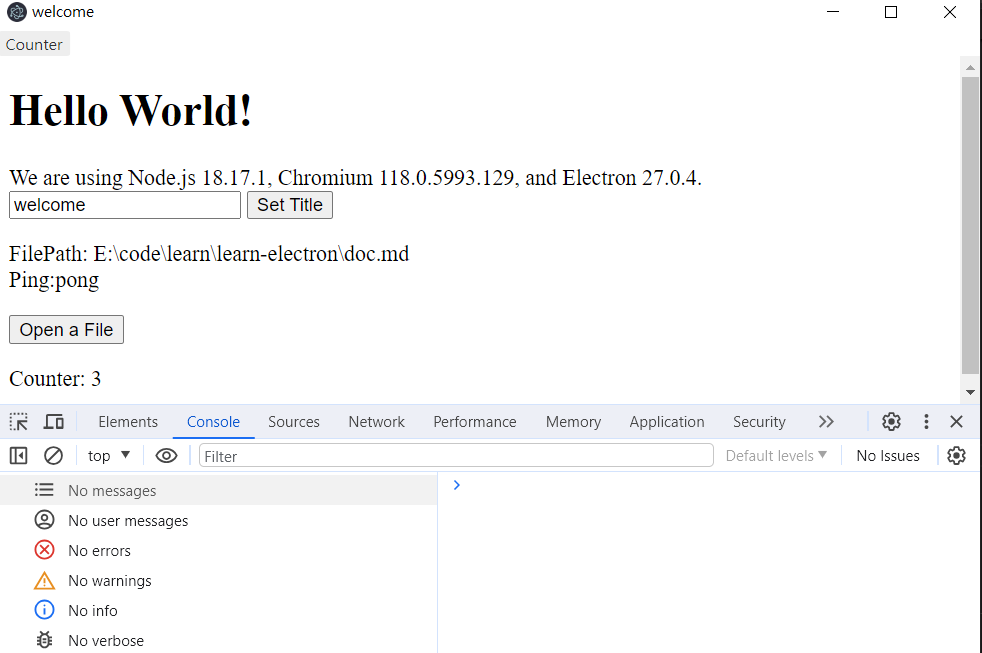Switch to the Sources tab
This screenshot has width=982, height=653.
[294, 421]
